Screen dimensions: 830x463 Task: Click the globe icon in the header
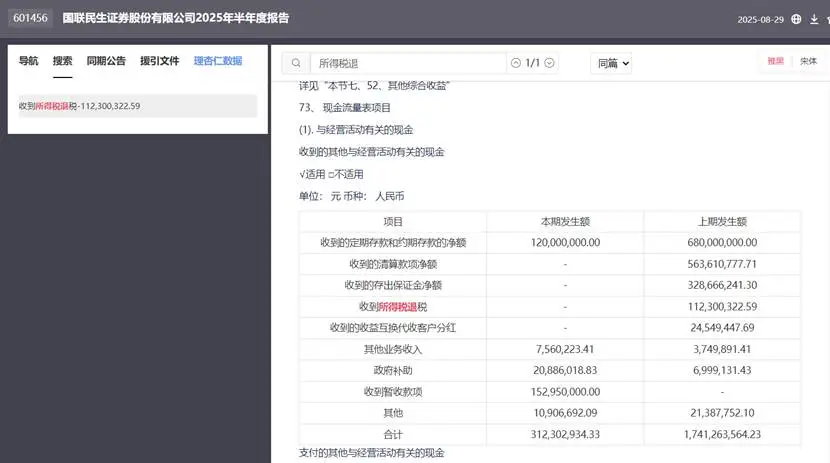pyautogui.click(x=796, y=19)
